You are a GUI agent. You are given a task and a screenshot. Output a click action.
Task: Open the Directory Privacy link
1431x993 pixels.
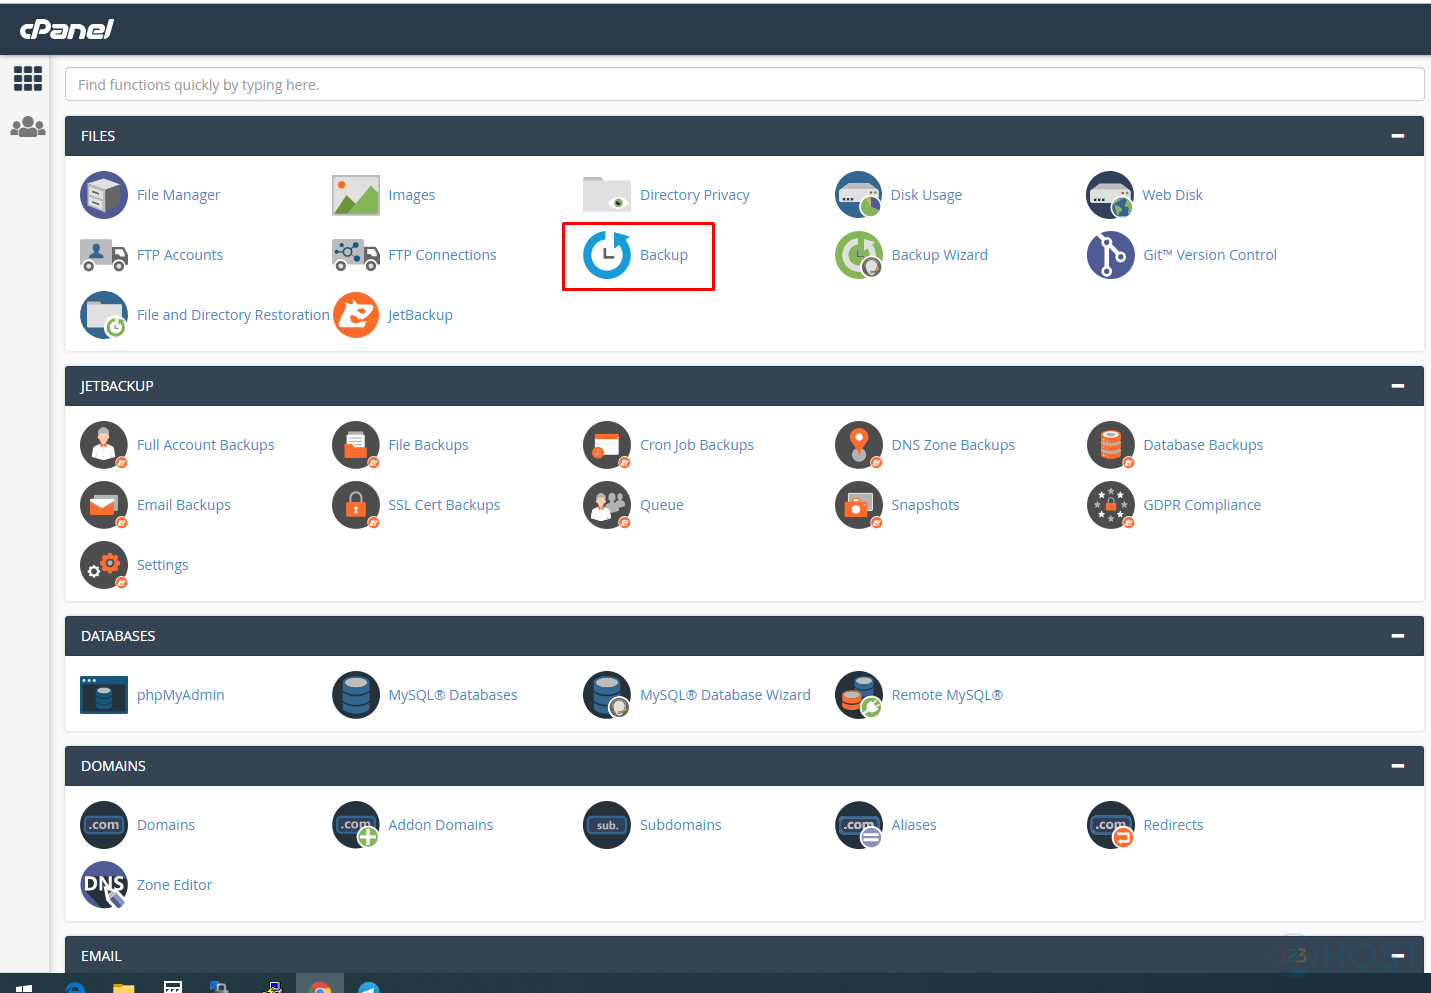pos(695,195)
